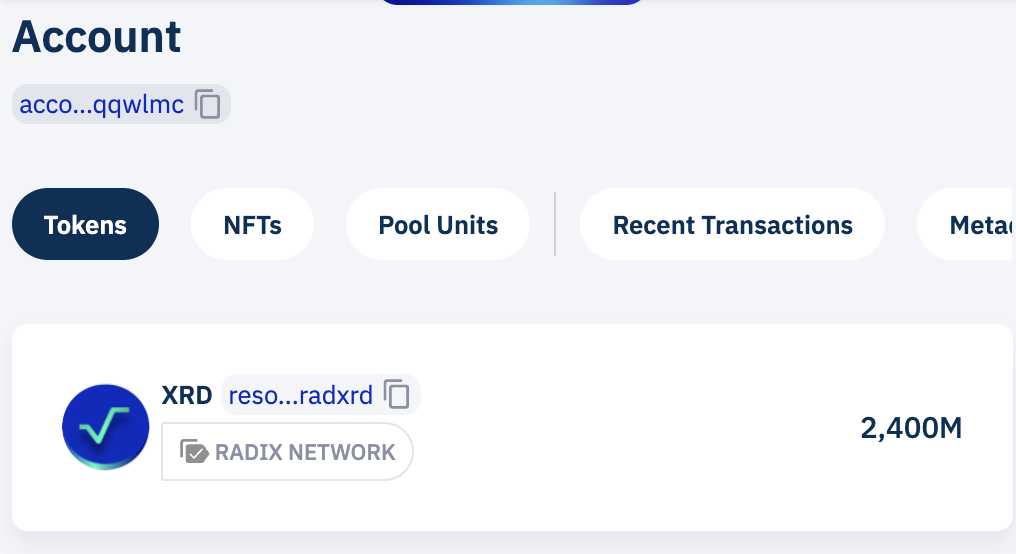Switch to the NFTs tab

click(253, 224)
